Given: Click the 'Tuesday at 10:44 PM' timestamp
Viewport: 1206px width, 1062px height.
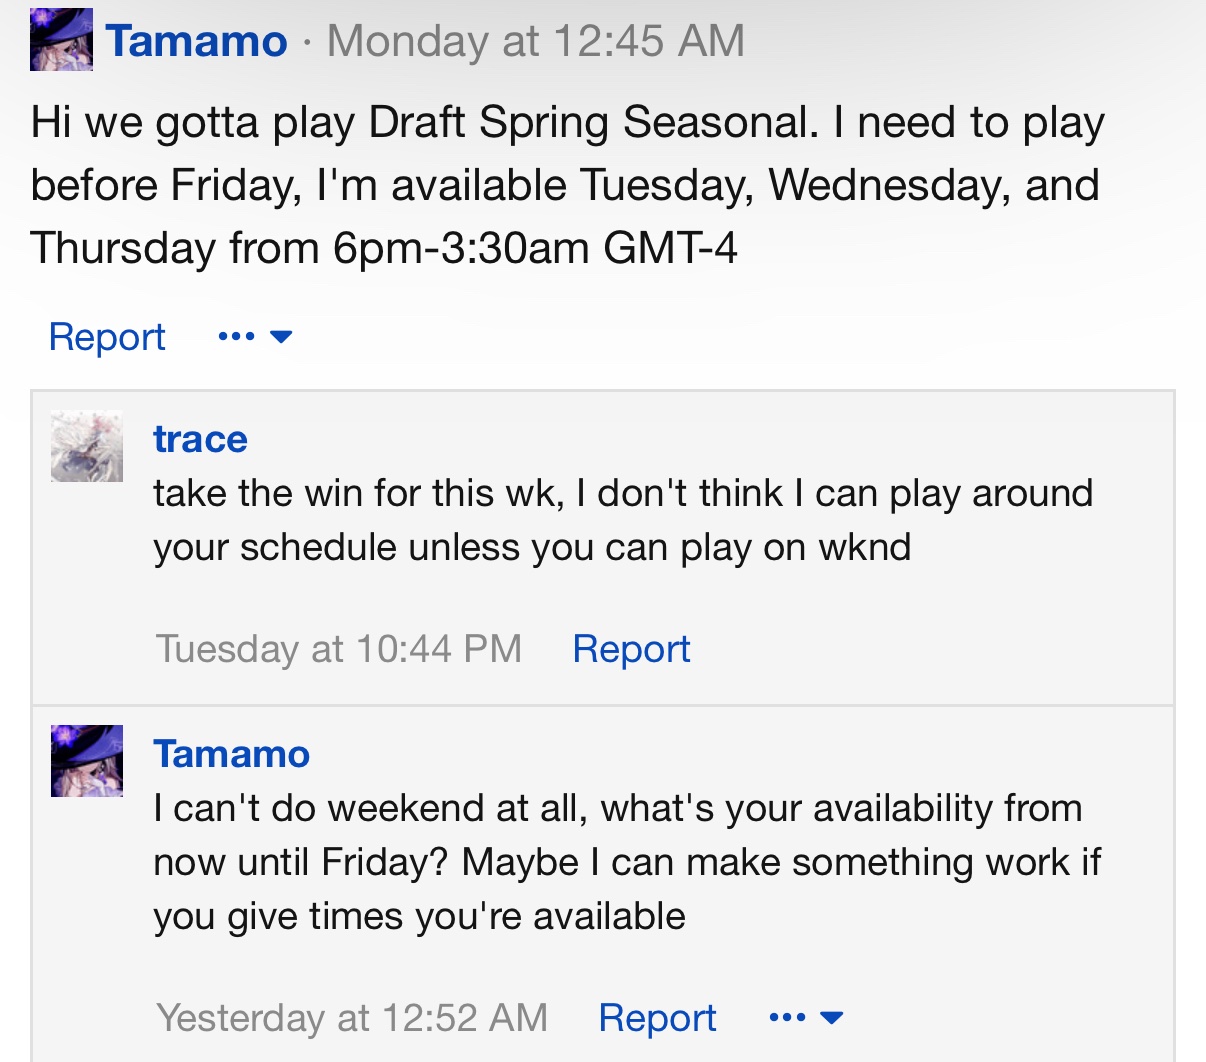Looking at the screenshot, I should tap(339, 649).
